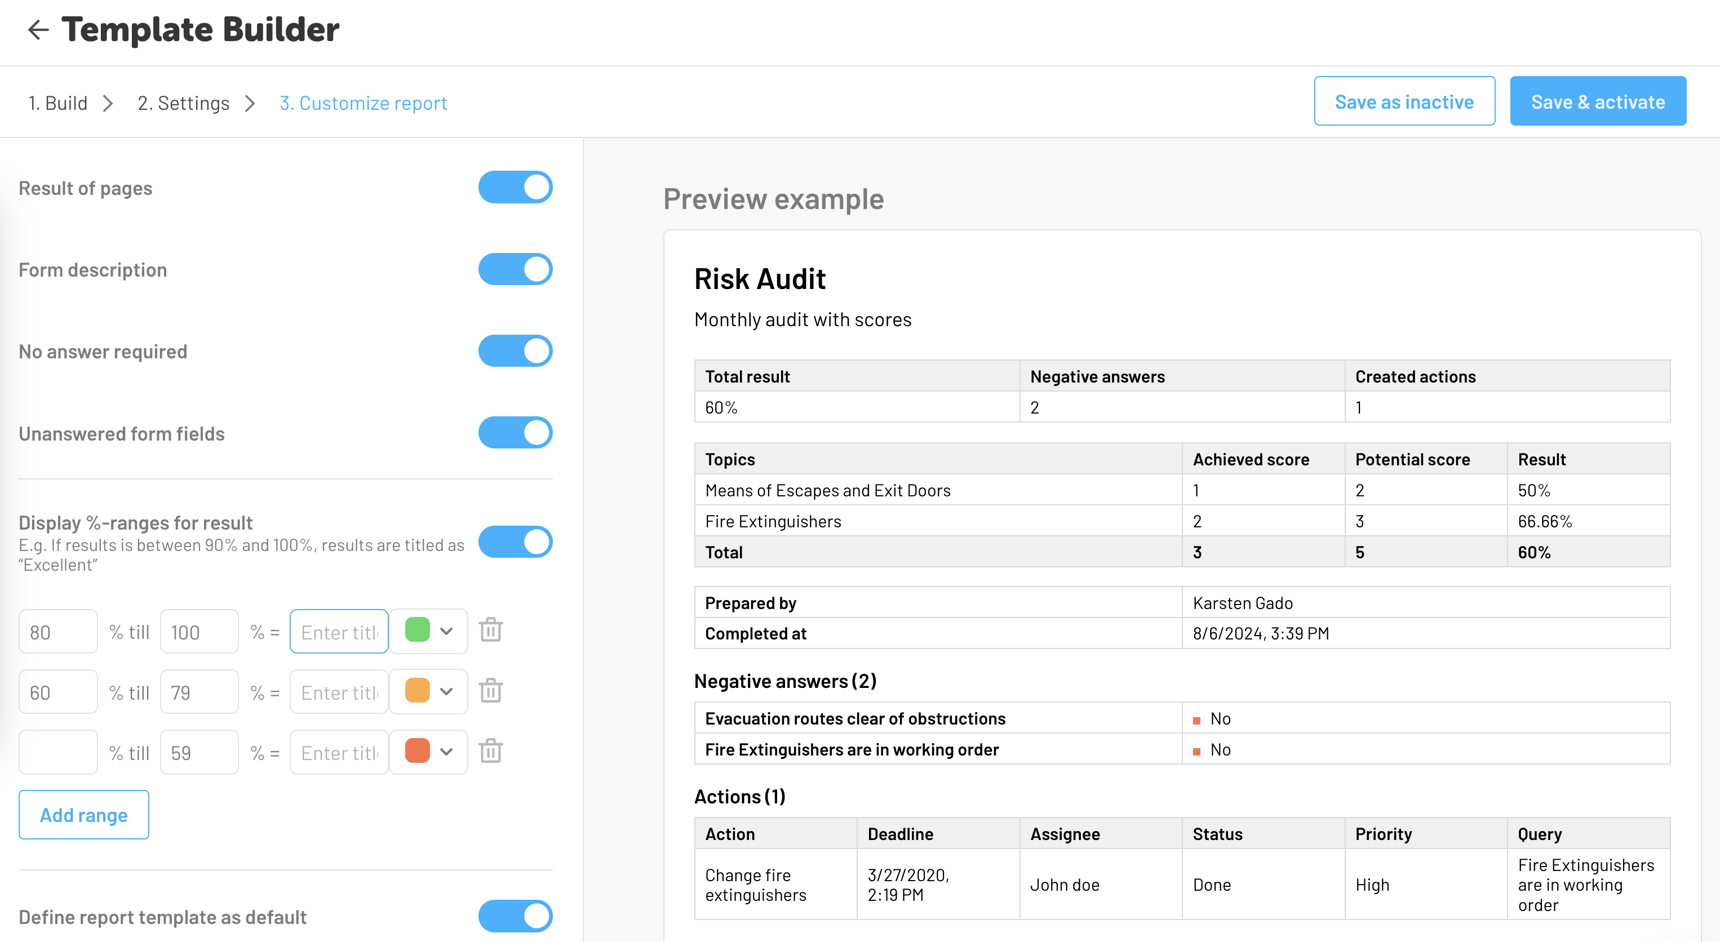Turn off No answer required
The width and height of the screenshot is (1720, 942).
click(x=515, y=351)
